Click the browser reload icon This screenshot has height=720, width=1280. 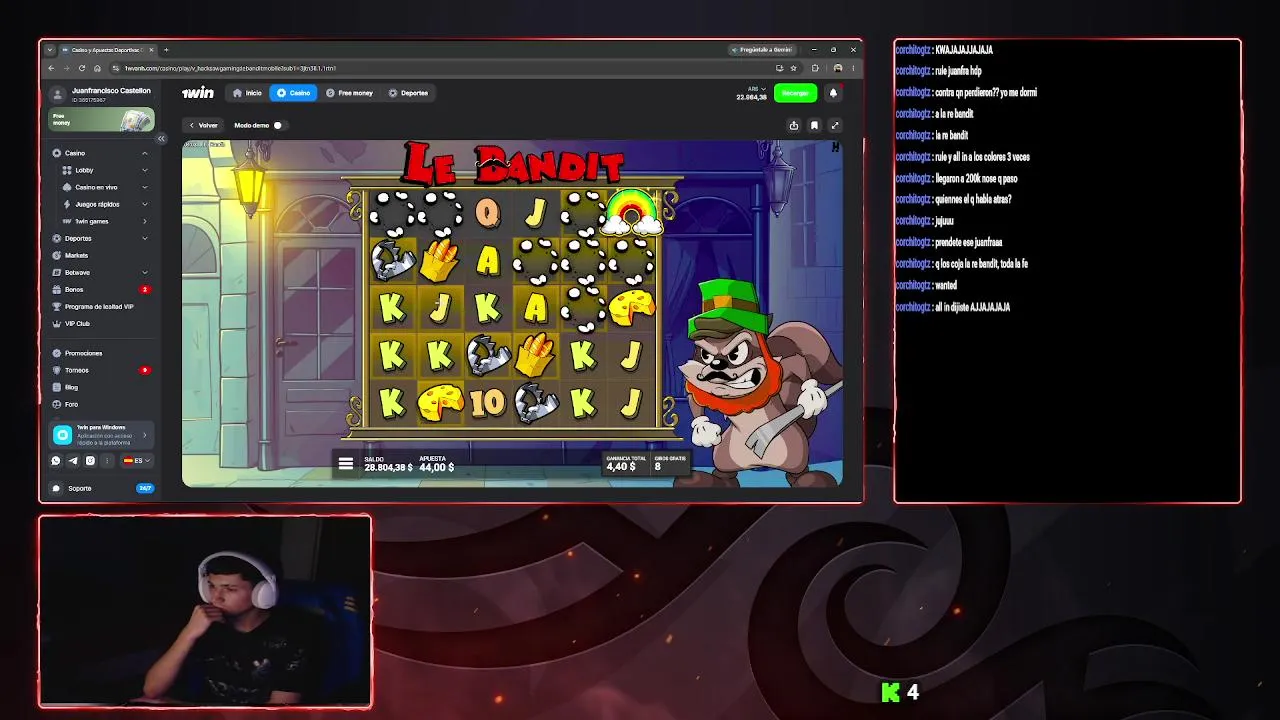[x=82, y=68]
